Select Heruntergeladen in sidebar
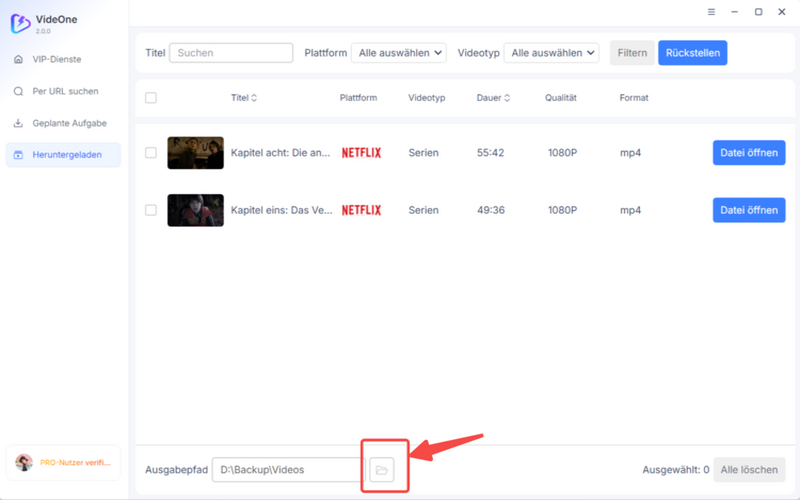The image size is (800, 500). coord(63,155)
